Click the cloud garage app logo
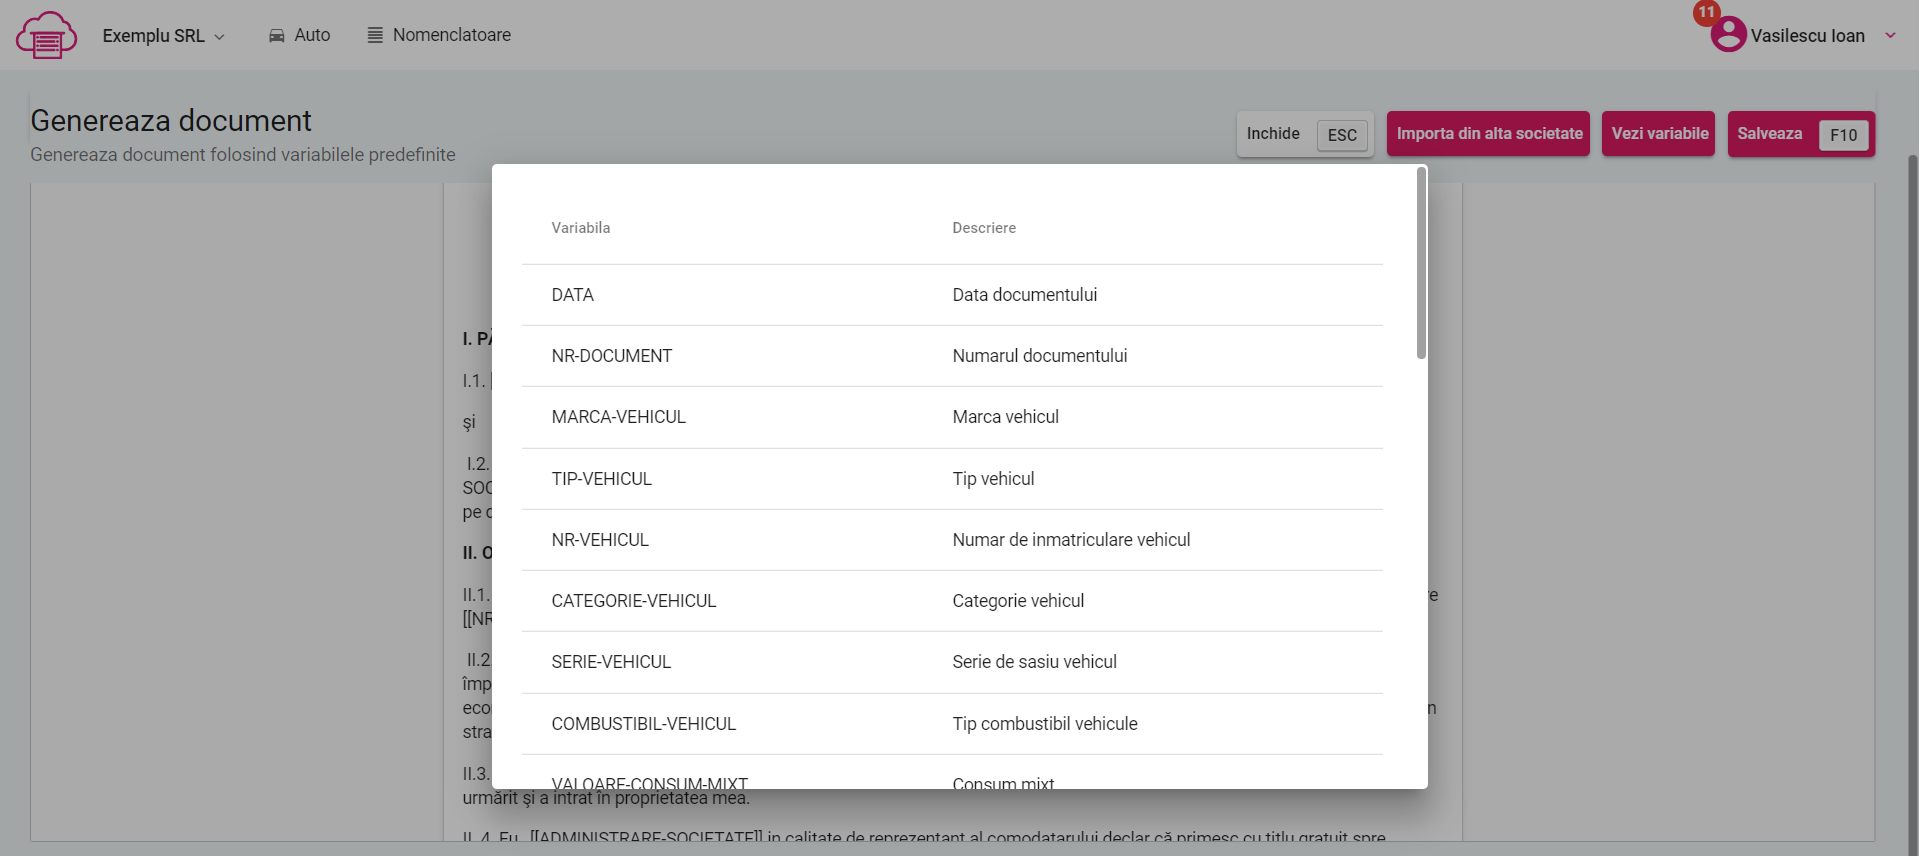The width and height of the screenshot is (1920, 856). pyautogui.click(x=46, y=35)
